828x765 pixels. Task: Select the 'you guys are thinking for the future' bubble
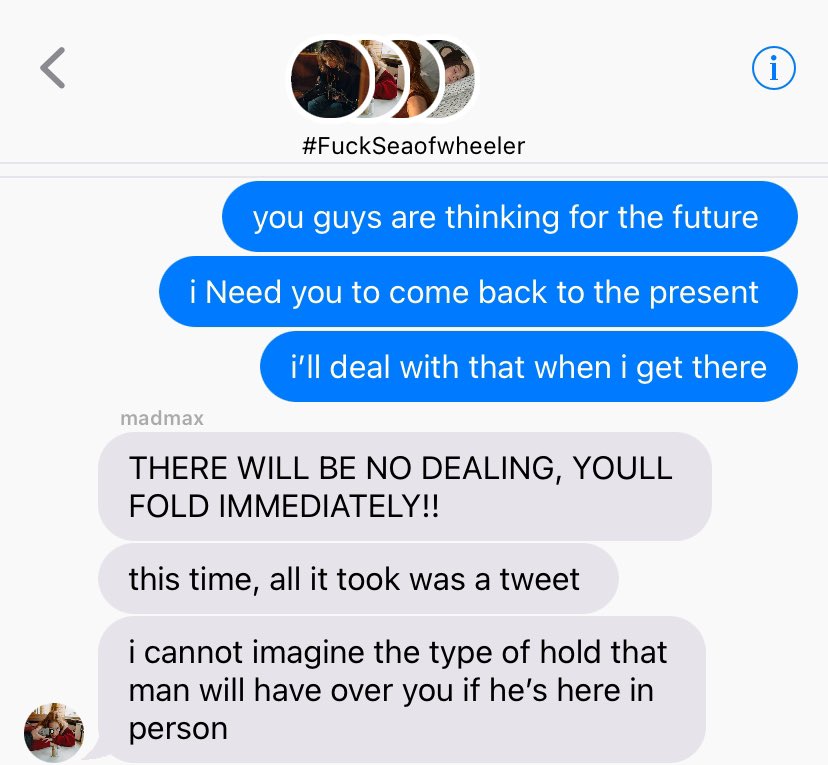tap(510, 217)
